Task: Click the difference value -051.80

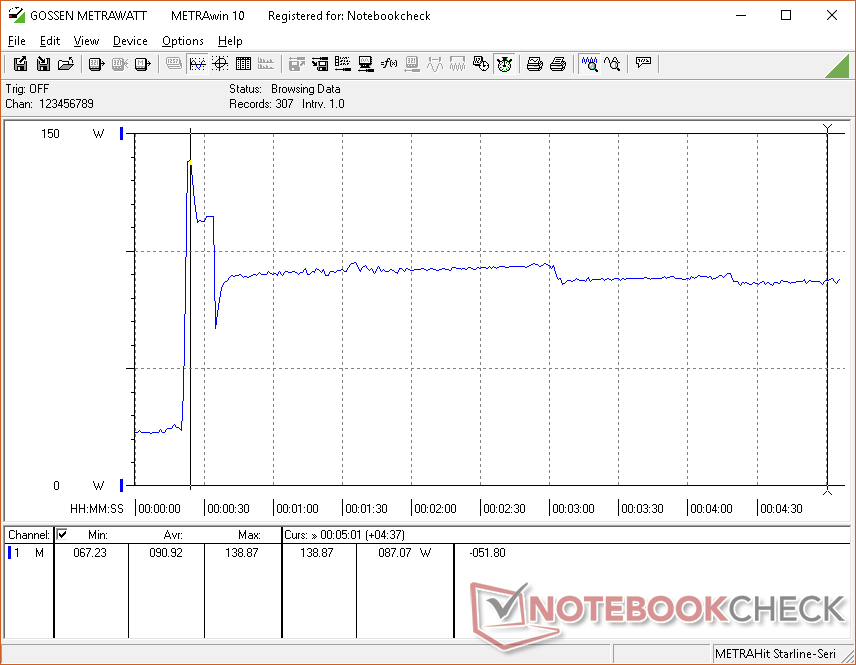Action: 487,553
